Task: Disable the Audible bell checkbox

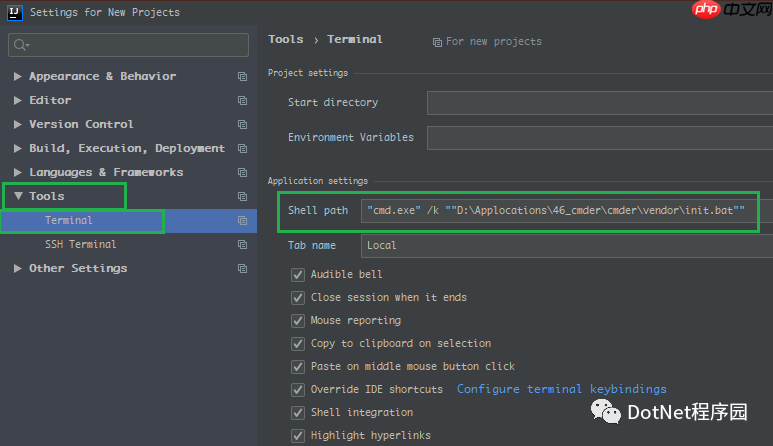Action: (298, 275)
